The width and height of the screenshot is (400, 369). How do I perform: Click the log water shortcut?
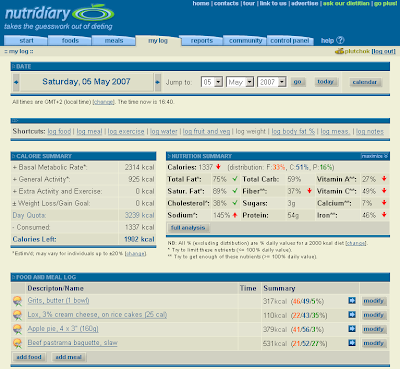coord(164,131)
